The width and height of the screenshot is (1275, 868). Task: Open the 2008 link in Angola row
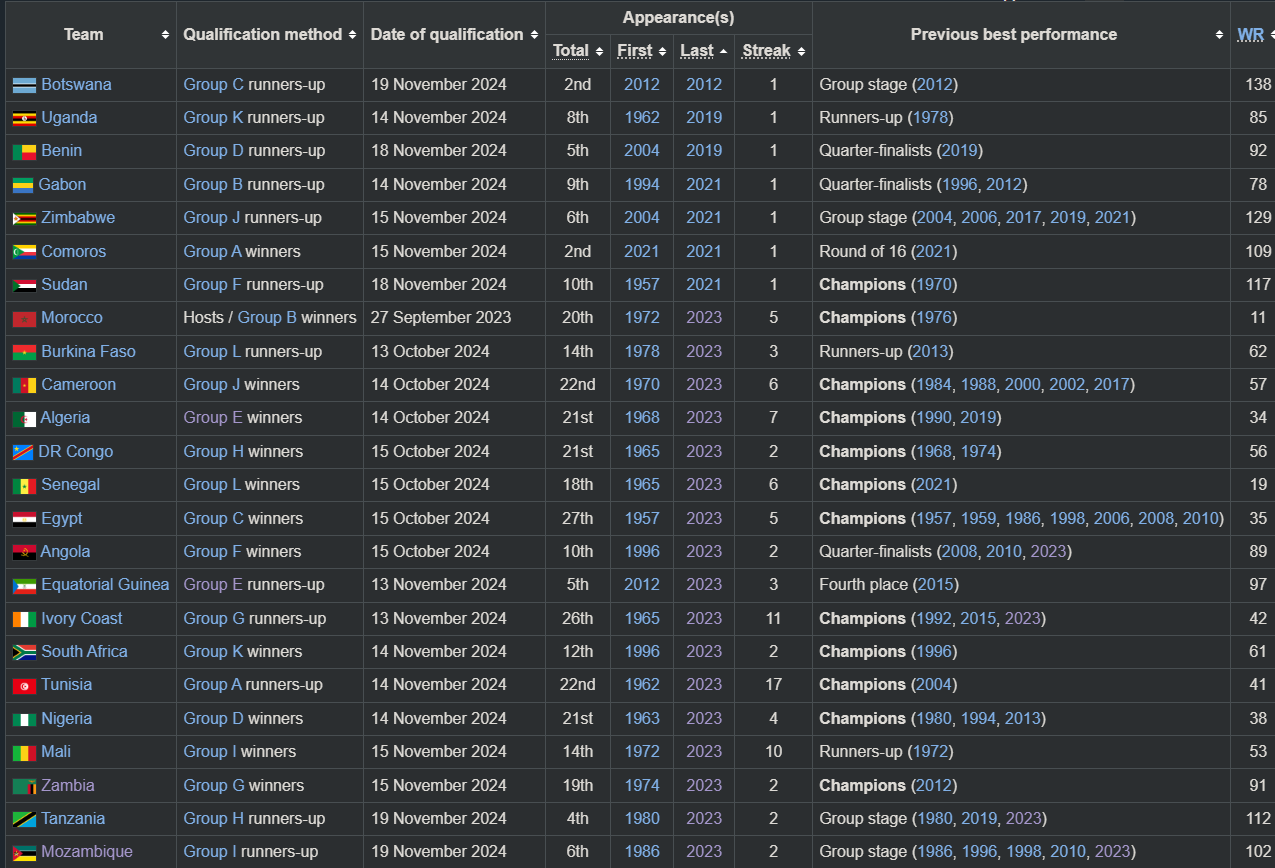959,551
